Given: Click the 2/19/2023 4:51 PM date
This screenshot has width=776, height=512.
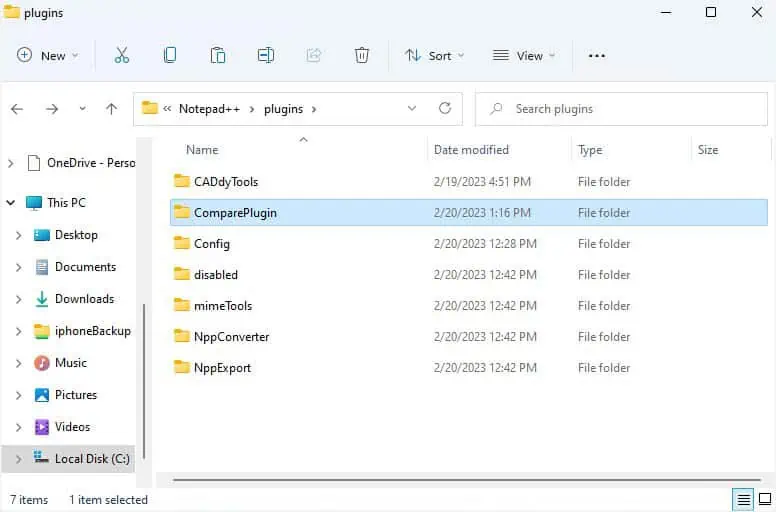Looking at the screenshot, I should [482, 182].
